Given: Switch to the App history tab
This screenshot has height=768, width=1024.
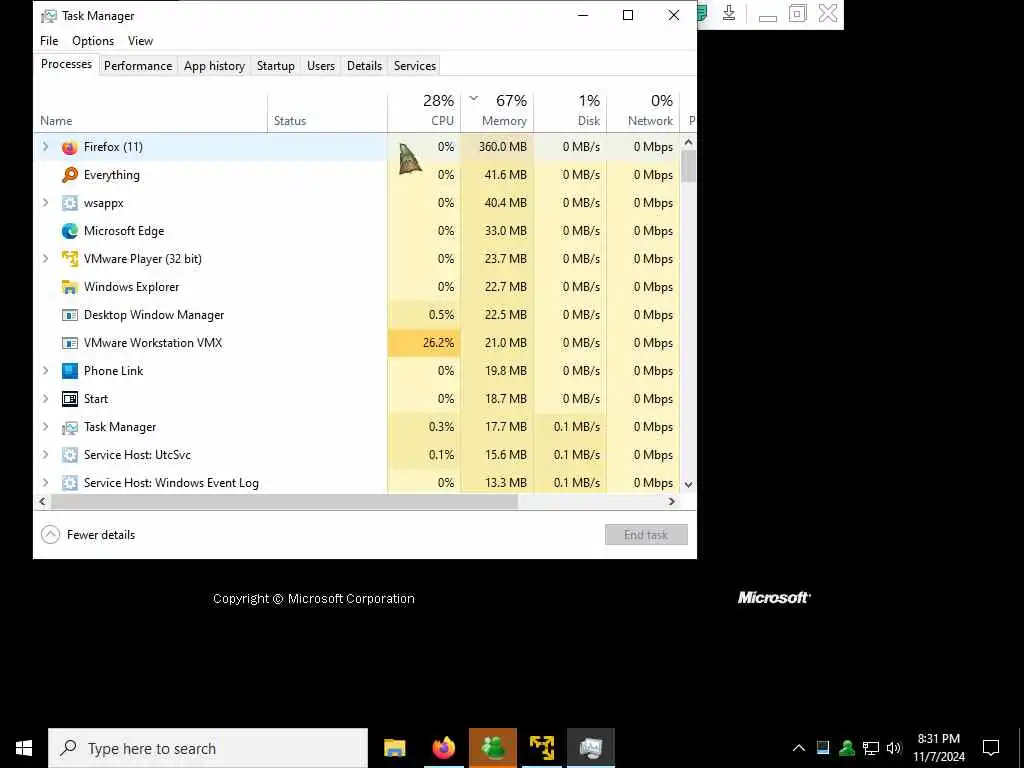Looking at the screenshot, I should [214, 66].
